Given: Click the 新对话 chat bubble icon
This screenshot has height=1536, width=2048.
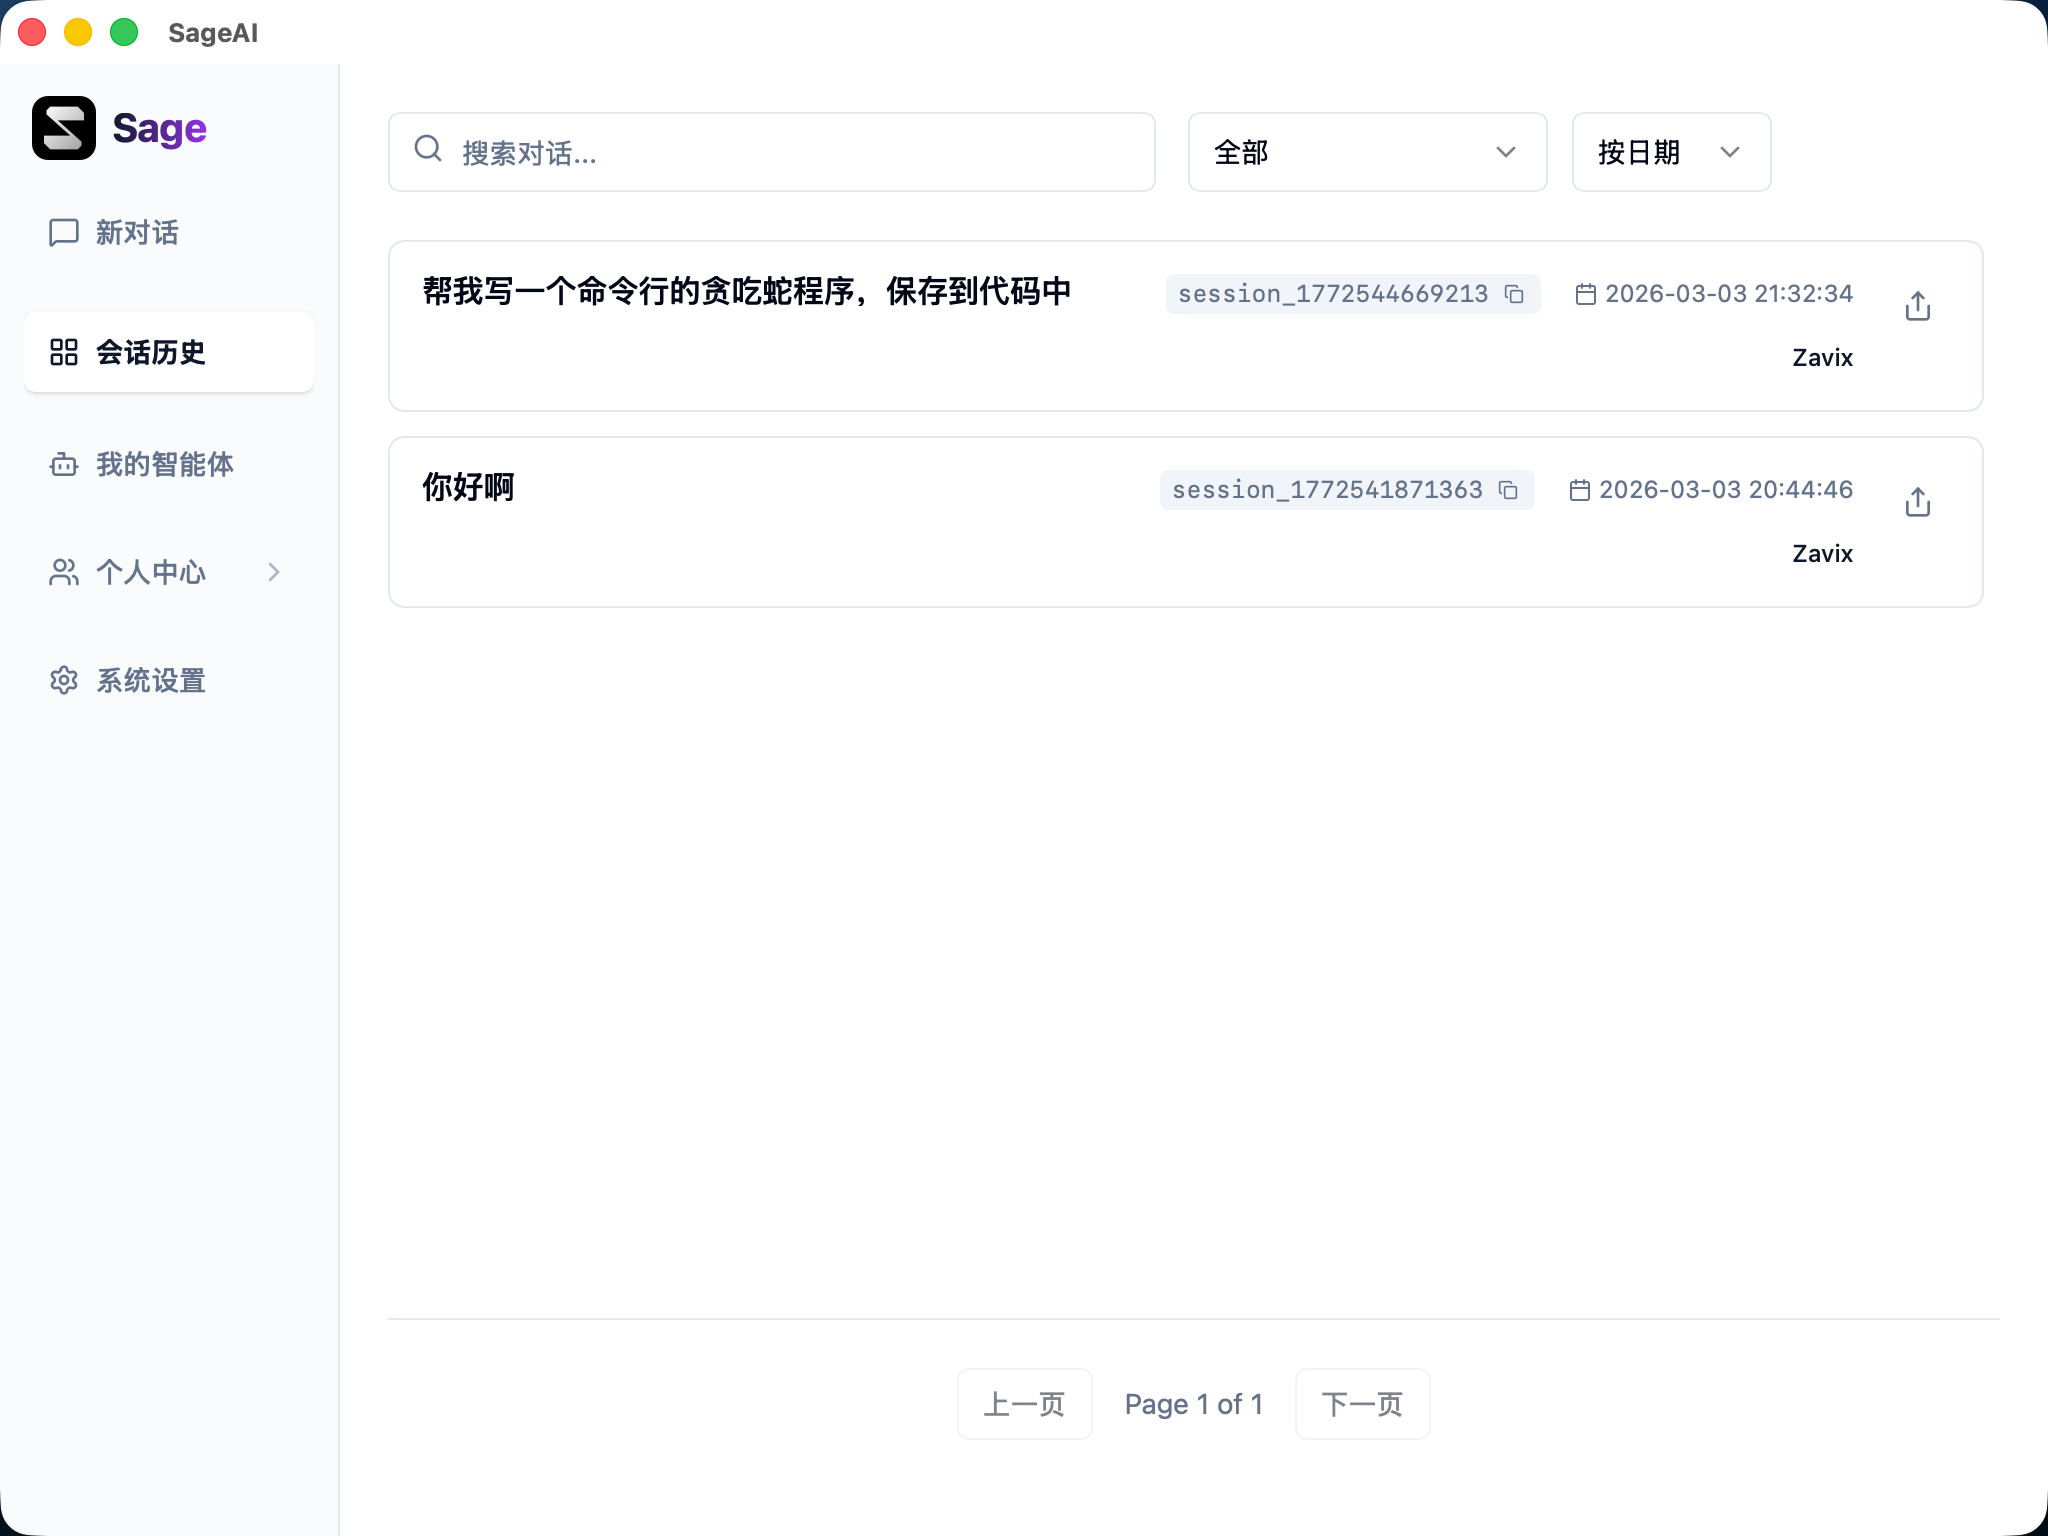Looking at the screenshot, I should [x=63, y=233].
